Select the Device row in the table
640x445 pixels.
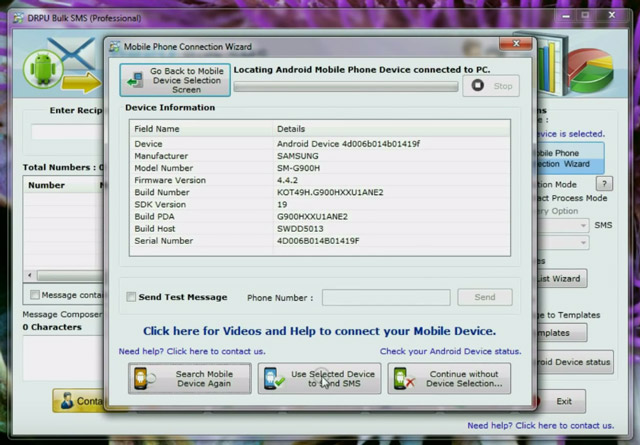(x=320, y=144)
